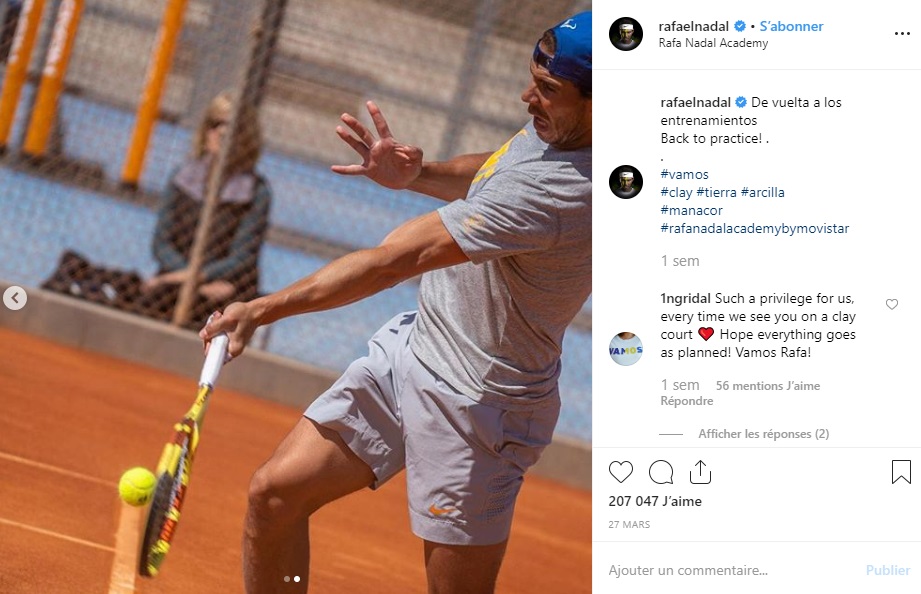The image size is (921, 594).
Task: Save the post with the bookmark icon
Action: click(x=901, y=472)
